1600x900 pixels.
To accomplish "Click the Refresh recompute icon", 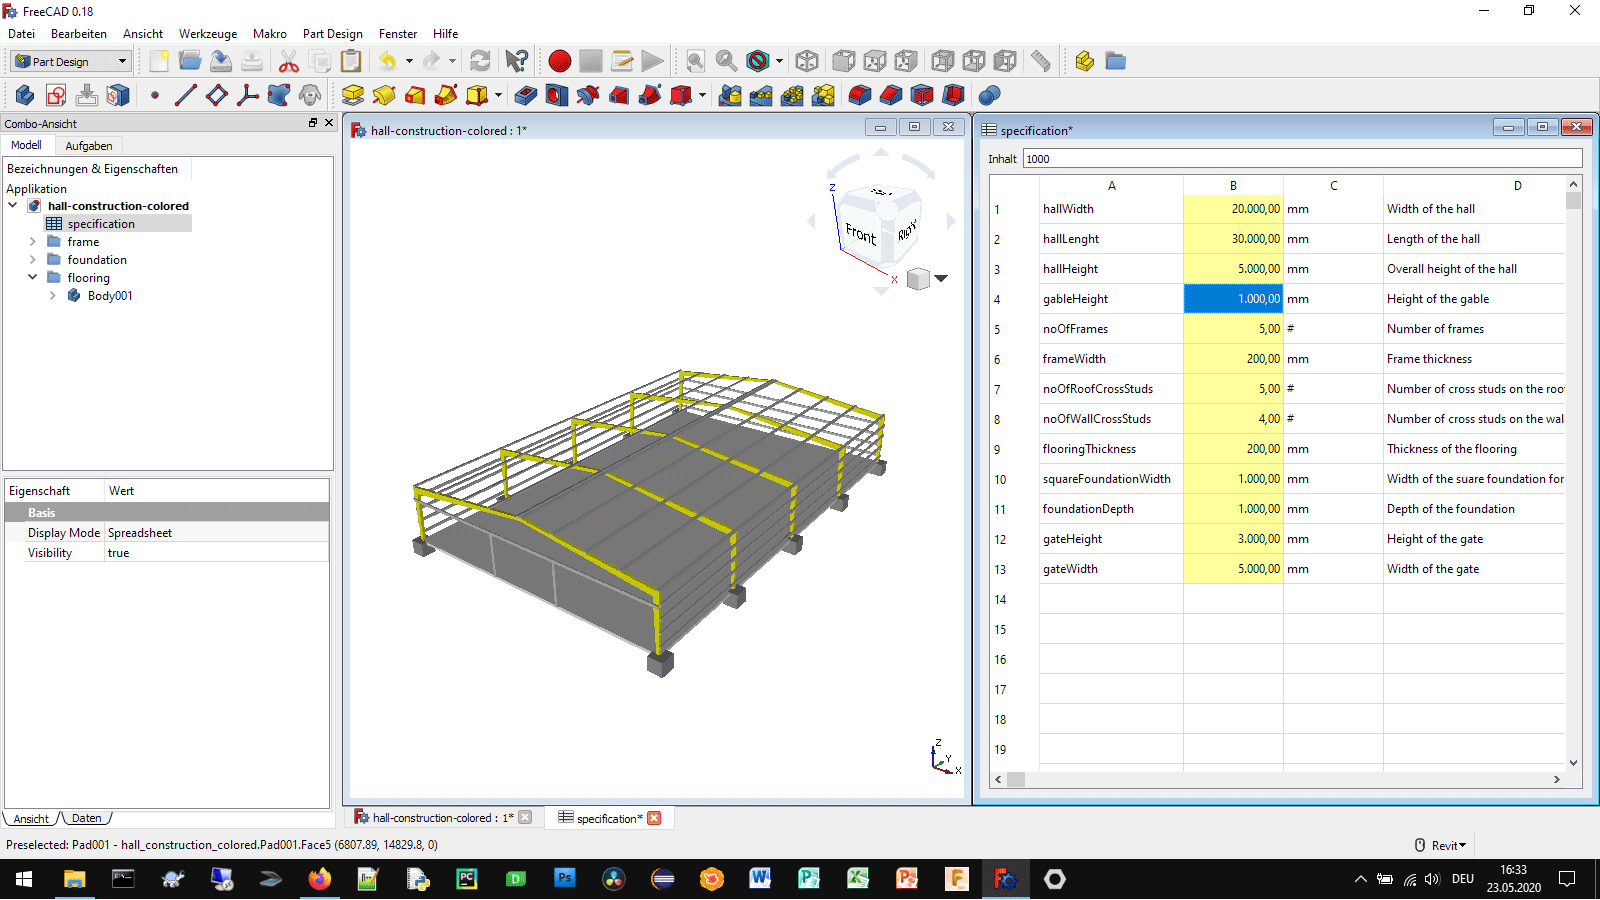I will pyautogui.click(x=480, y=62).
